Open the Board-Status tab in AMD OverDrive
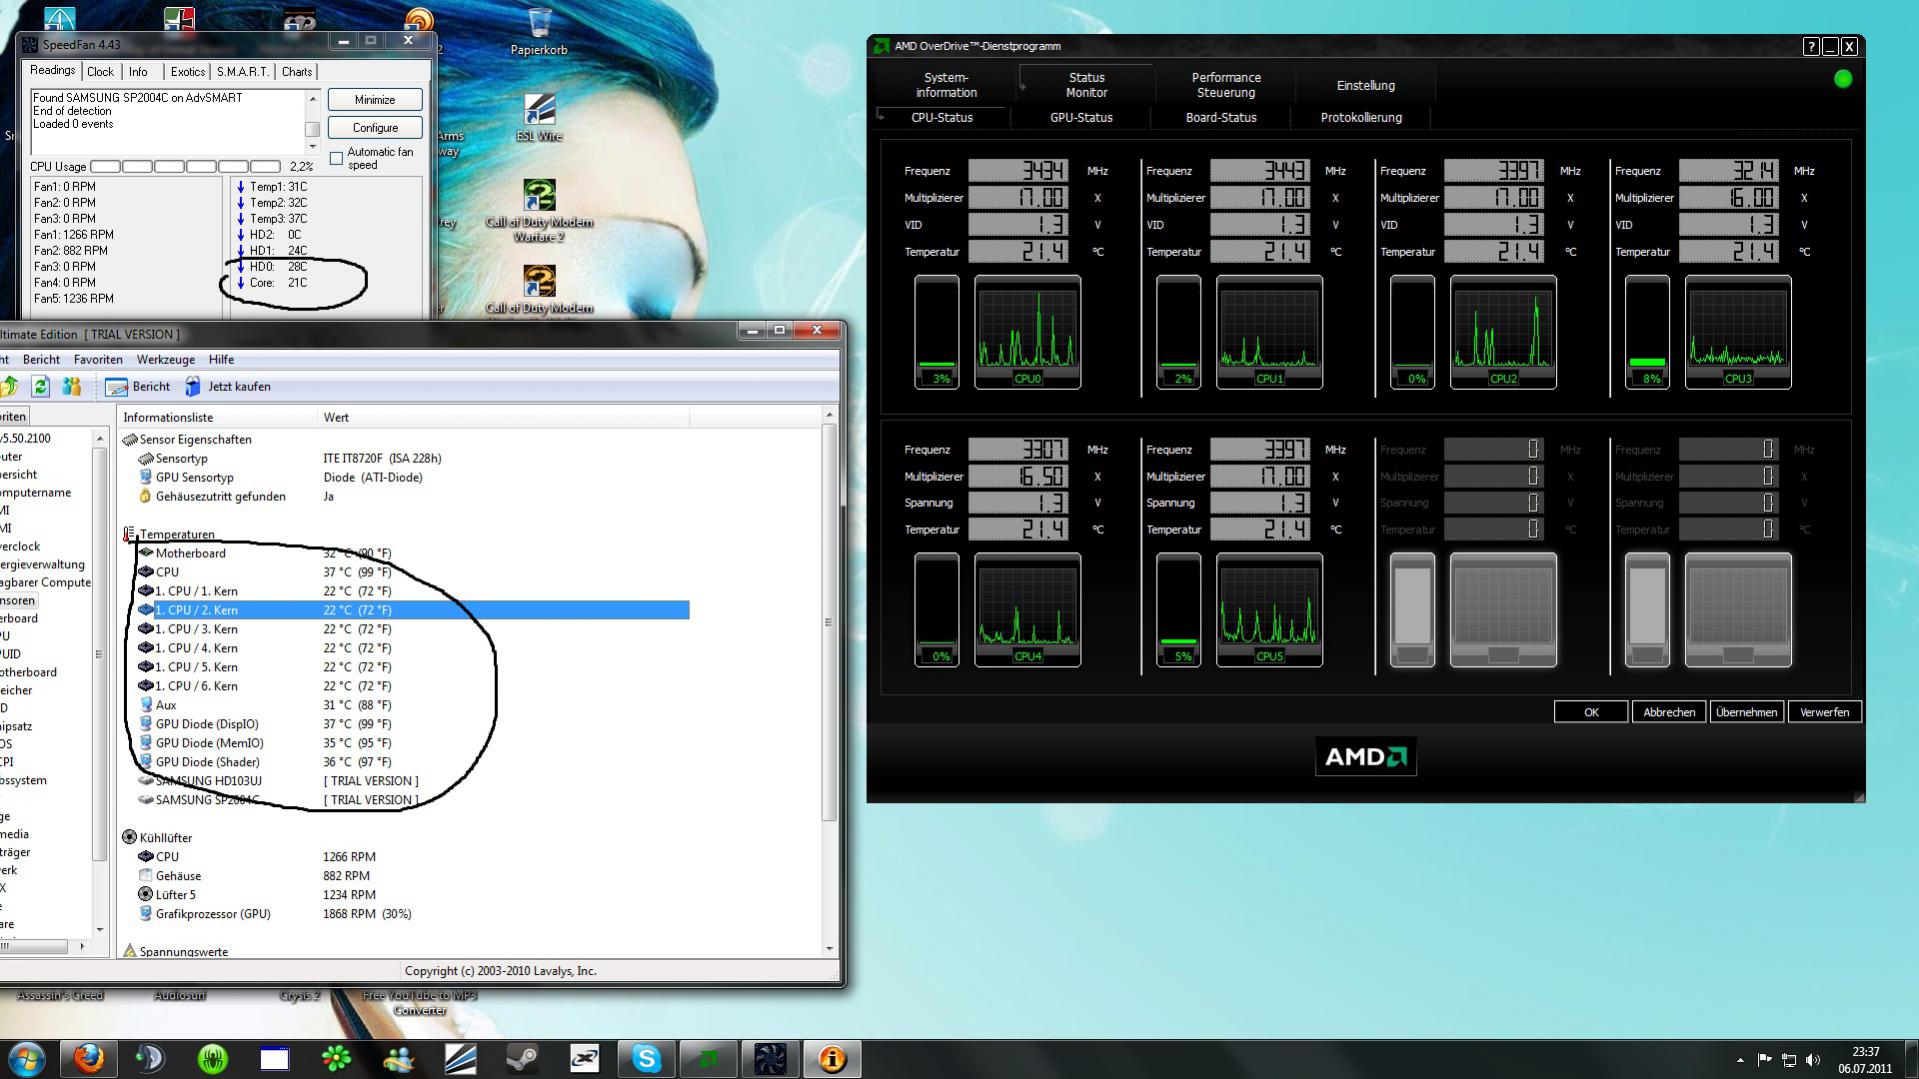 [x=1221, y=117]
